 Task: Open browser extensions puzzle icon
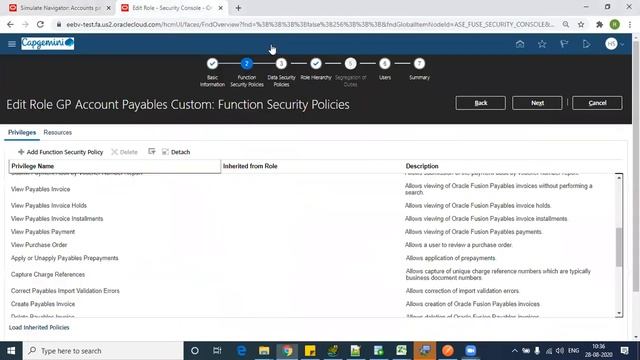[x=599, y=24]
